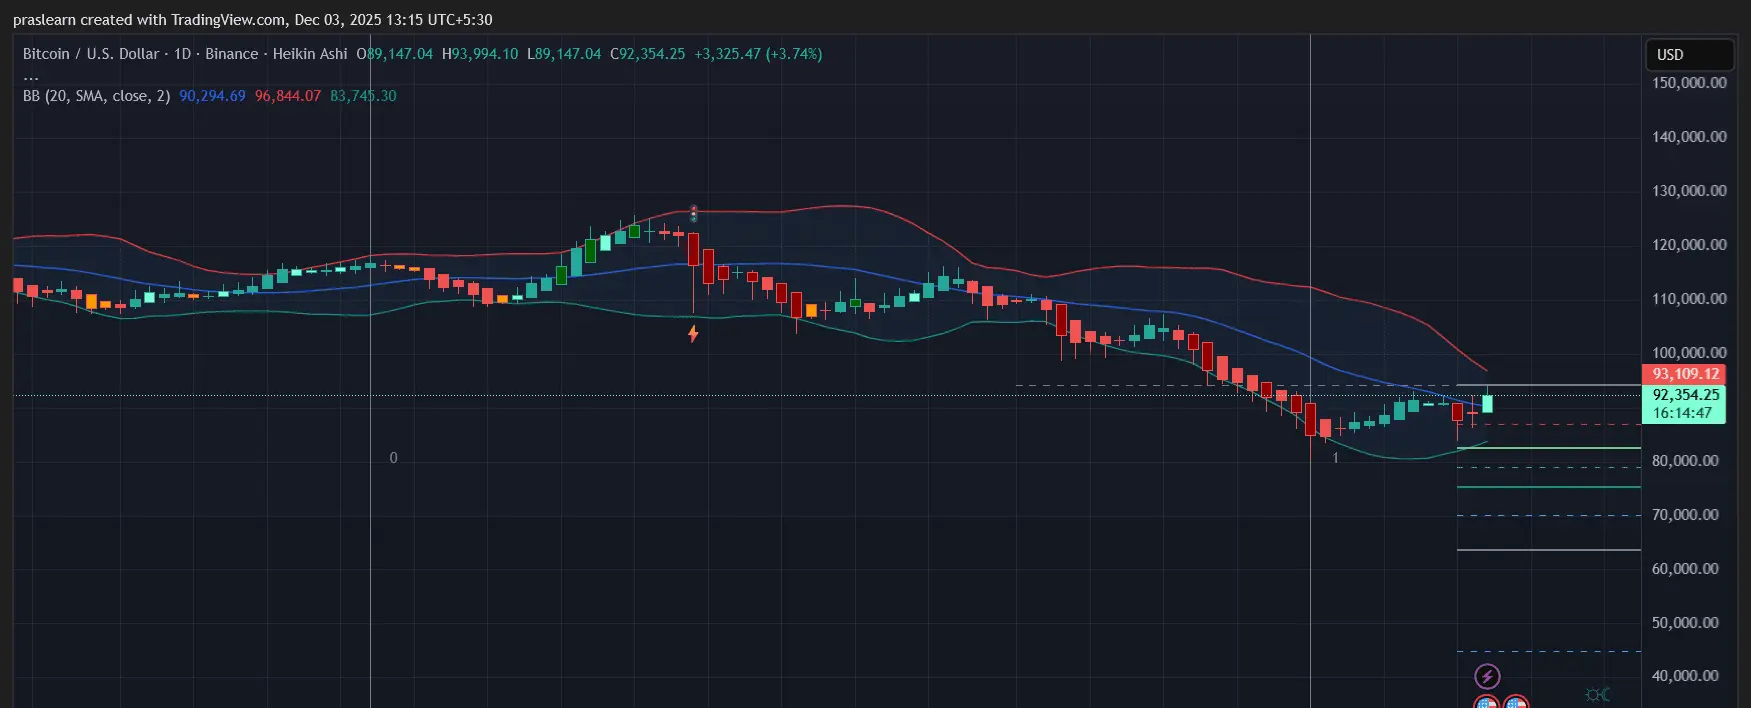The height and width of the screenshot is (708, 1751).
Task: Click the BB upper value 96,844.07
Action: (x=288, y=96)
